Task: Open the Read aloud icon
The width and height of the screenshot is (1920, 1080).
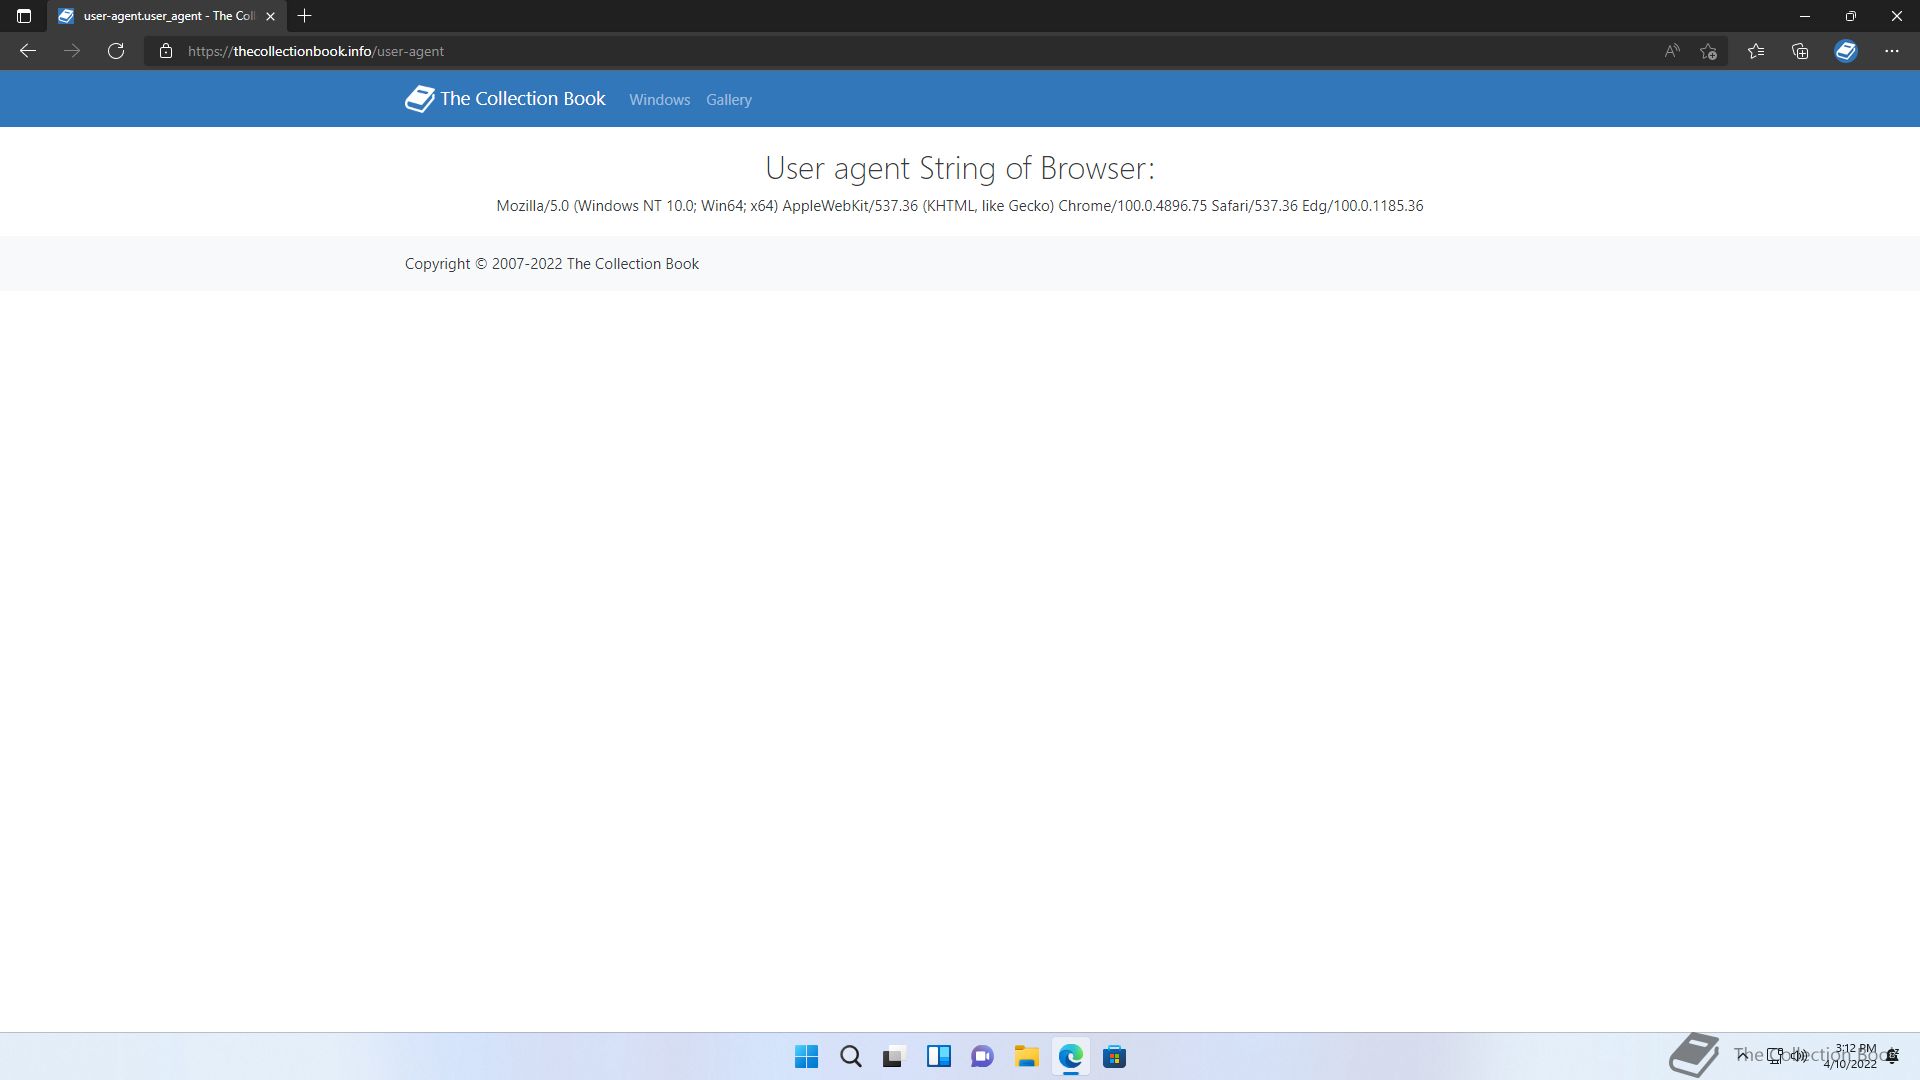Action: 1672,51
